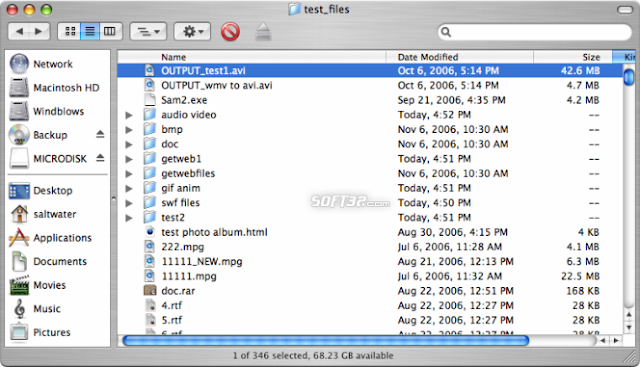
Task: Open Movies in the sidebar
Action: pos(38,285)
